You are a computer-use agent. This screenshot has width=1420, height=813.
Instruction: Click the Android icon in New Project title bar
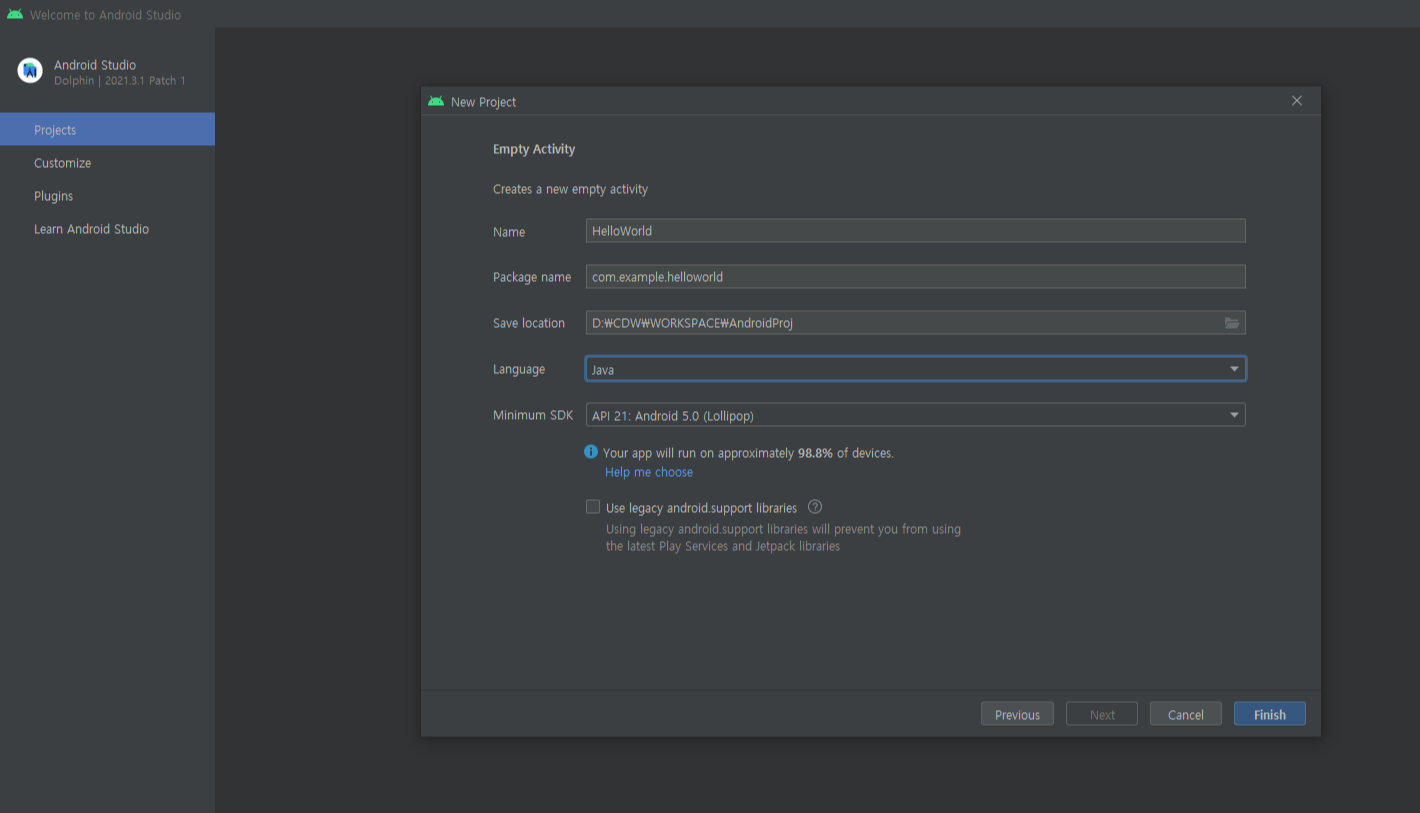pos(436,101)
